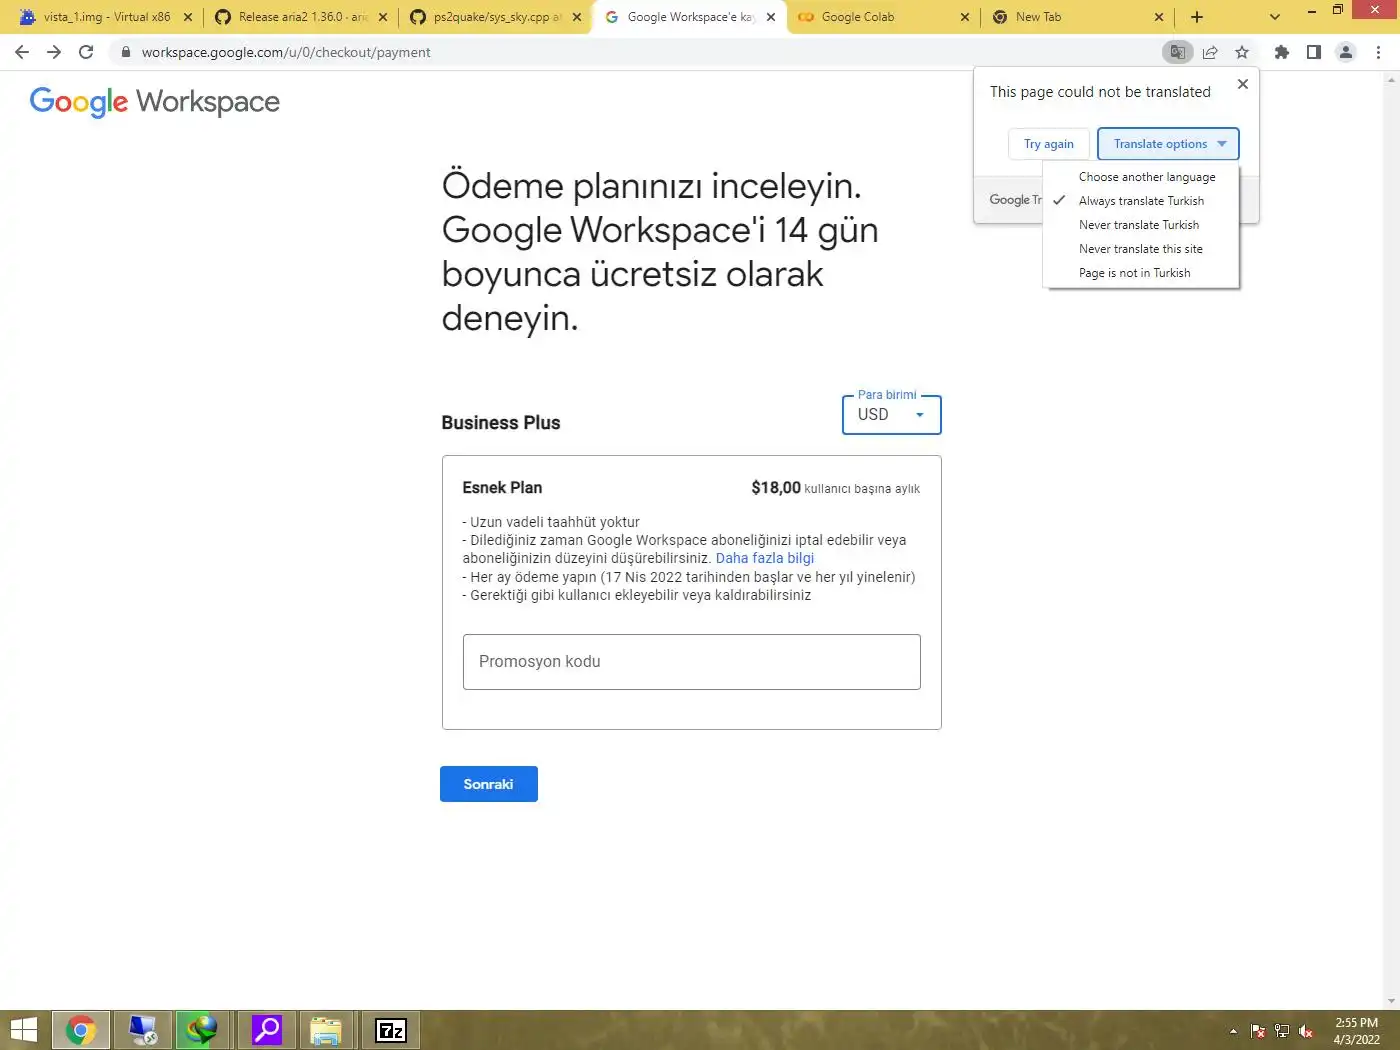This screenshot has height=1050, width=1400.
Task: Open the Para birimi USD dropdown
Action: 892,415
